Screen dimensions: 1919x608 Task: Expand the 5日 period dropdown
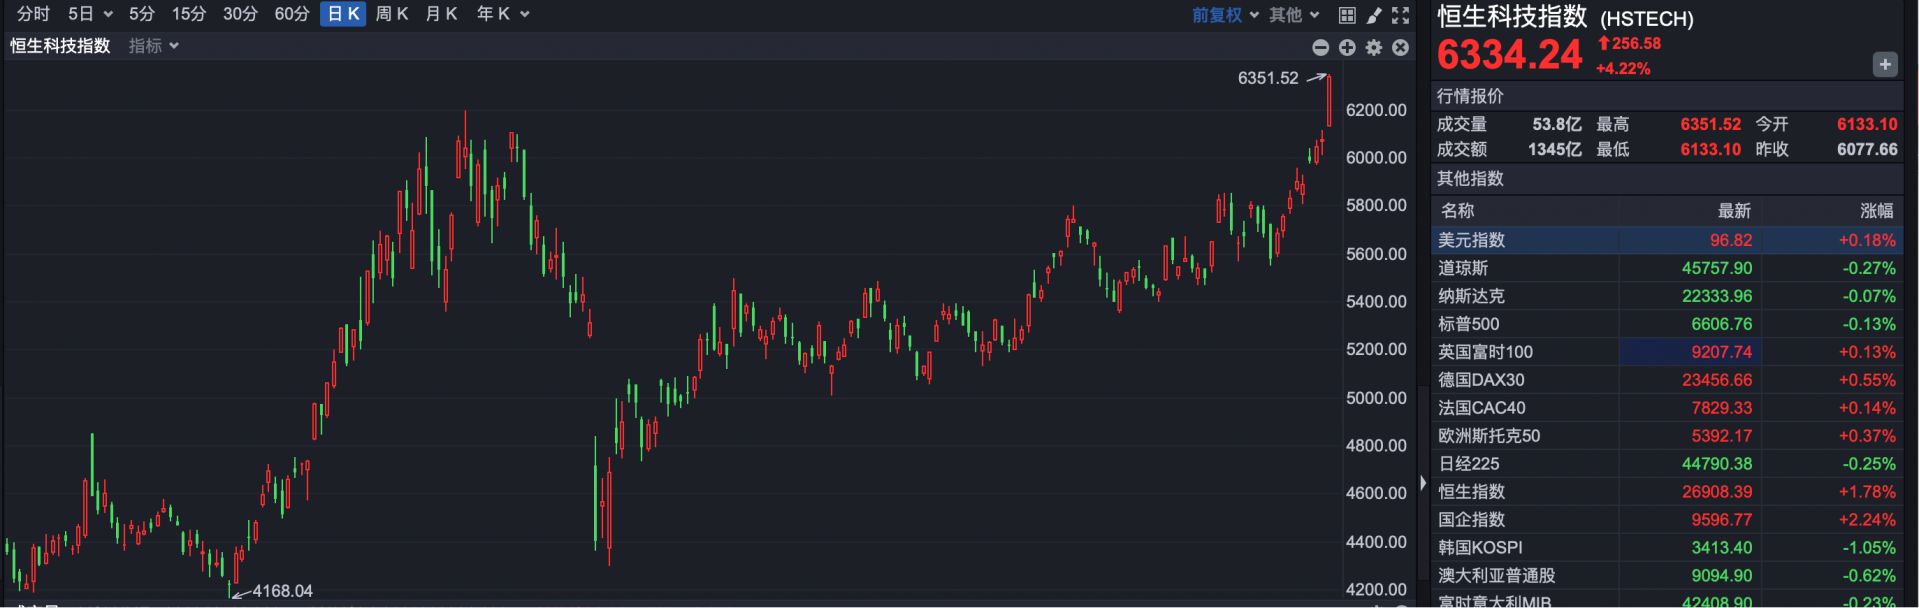(90, 14)
